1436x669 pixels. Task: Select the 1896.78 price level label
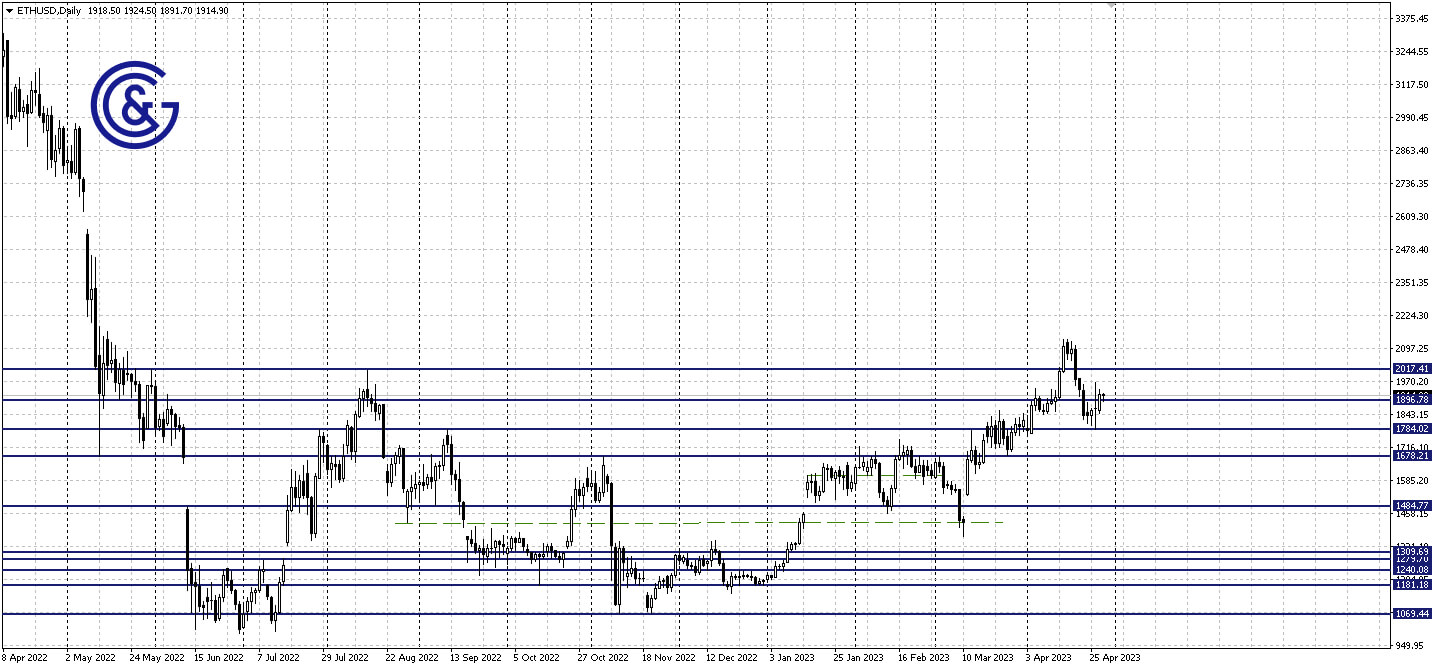(x=1413, y=399)
